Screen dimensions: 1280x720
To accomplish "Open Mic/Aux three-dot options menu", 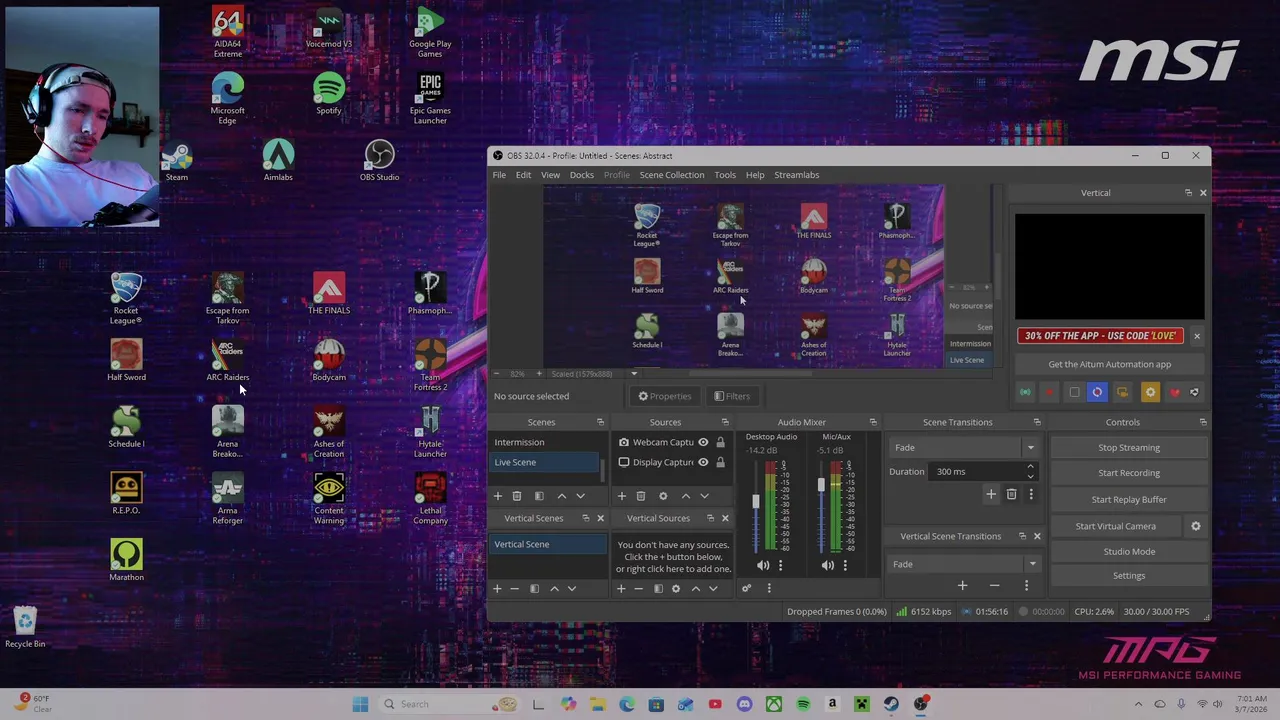I will pyautogui.click(x=844, y=565).
